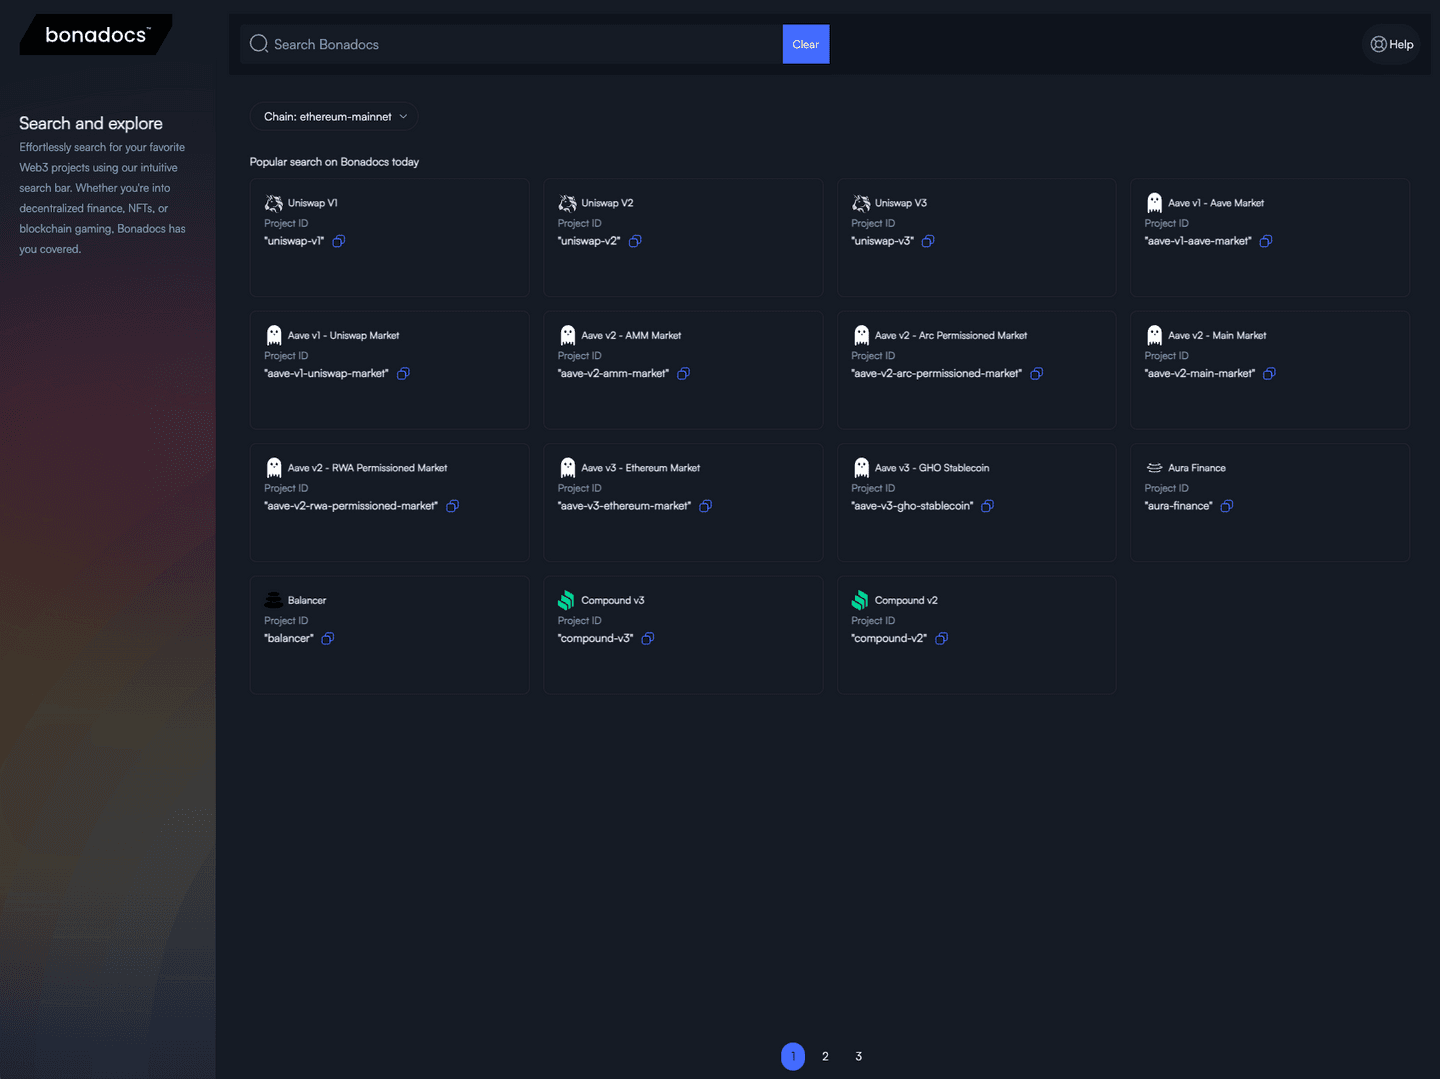Viewport: 1440px width, 1079px height.
Task: Copy the aave-v2-amm-market project ID
Action: point(684,373)
